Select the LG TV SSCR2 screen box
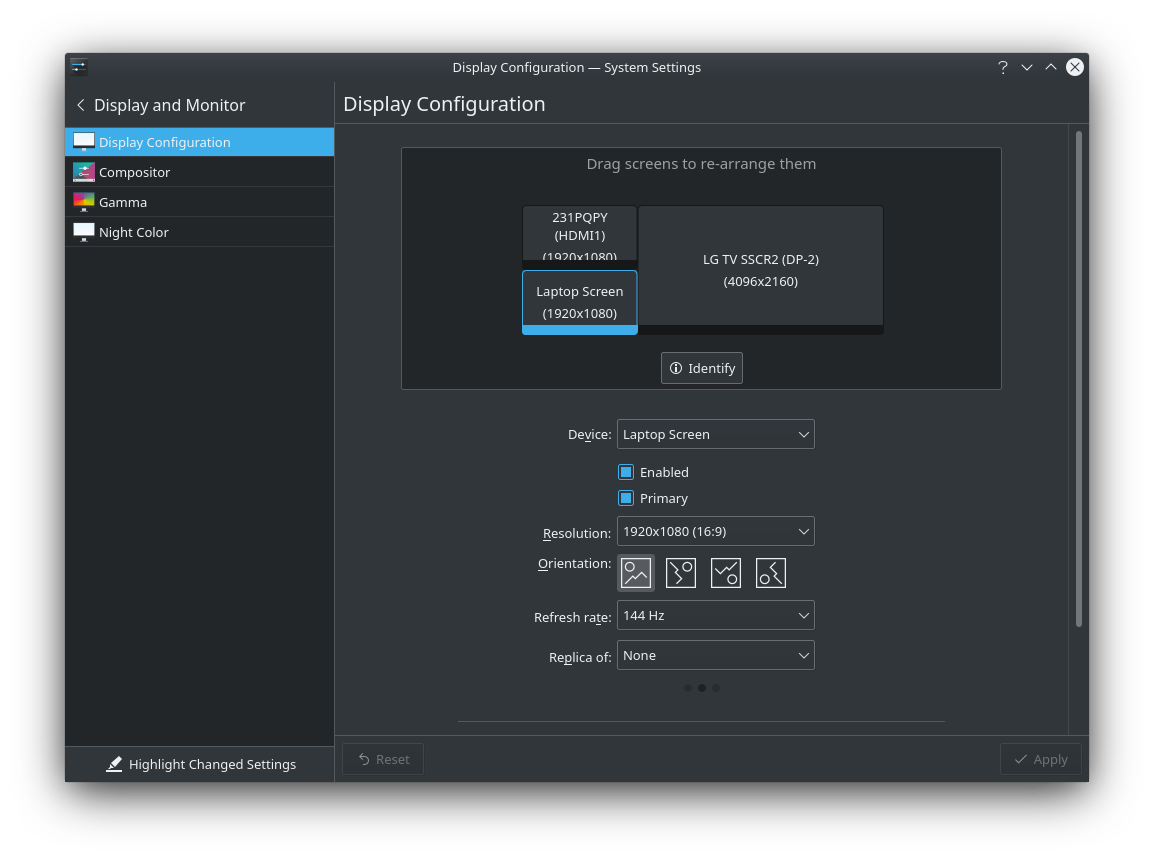 760,270
